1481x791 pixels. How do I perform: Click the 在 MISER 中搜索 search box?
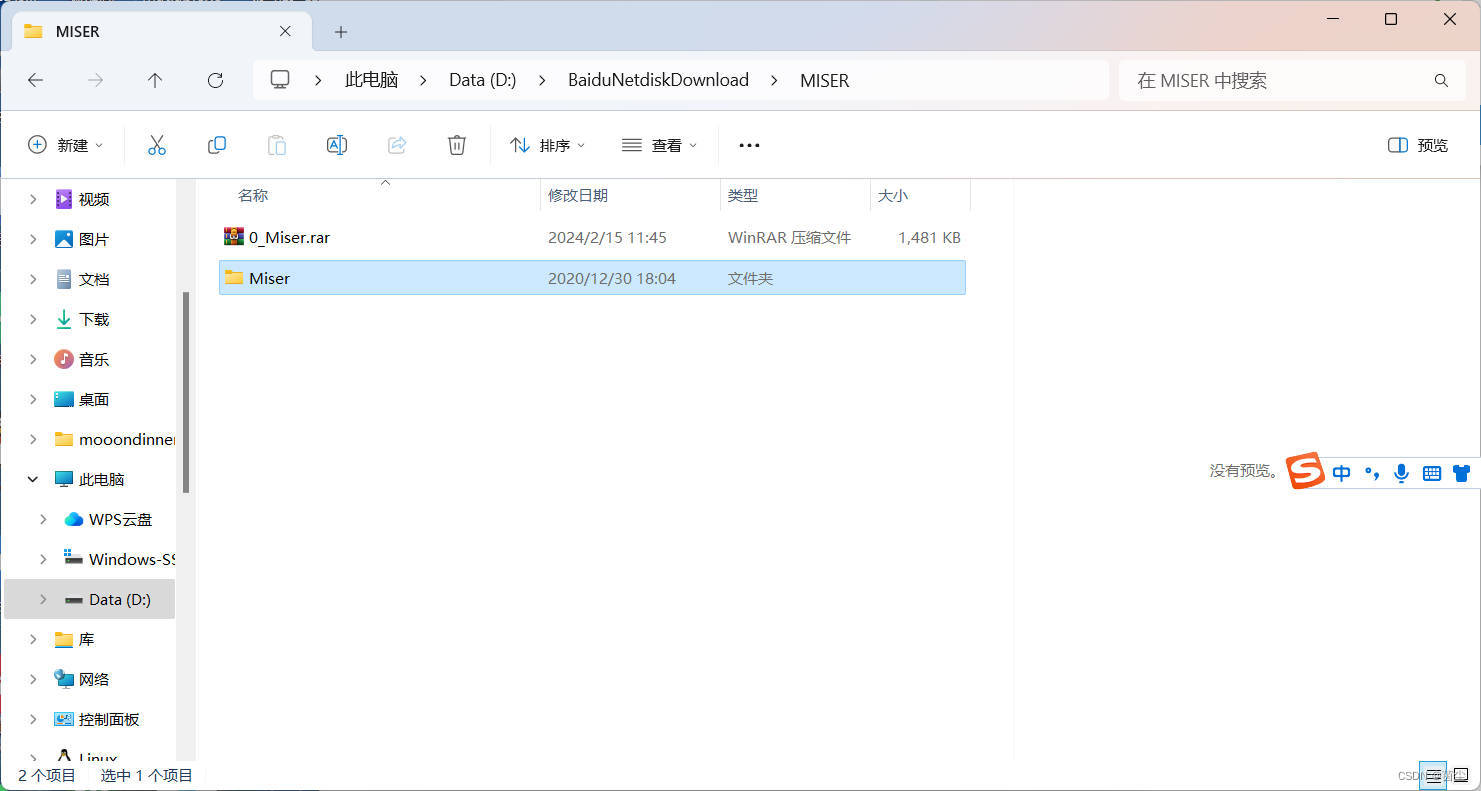coord(1280,80)
